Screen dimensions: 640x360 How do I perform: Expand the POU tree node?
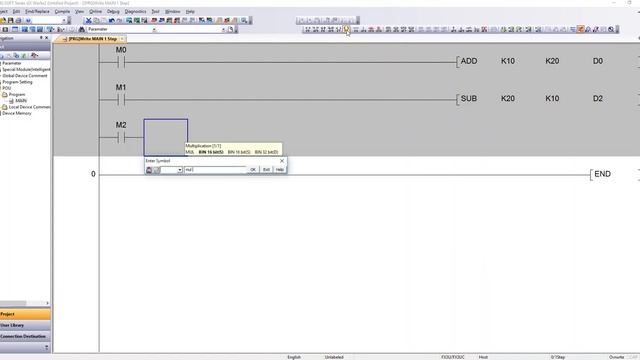(7, 88)
